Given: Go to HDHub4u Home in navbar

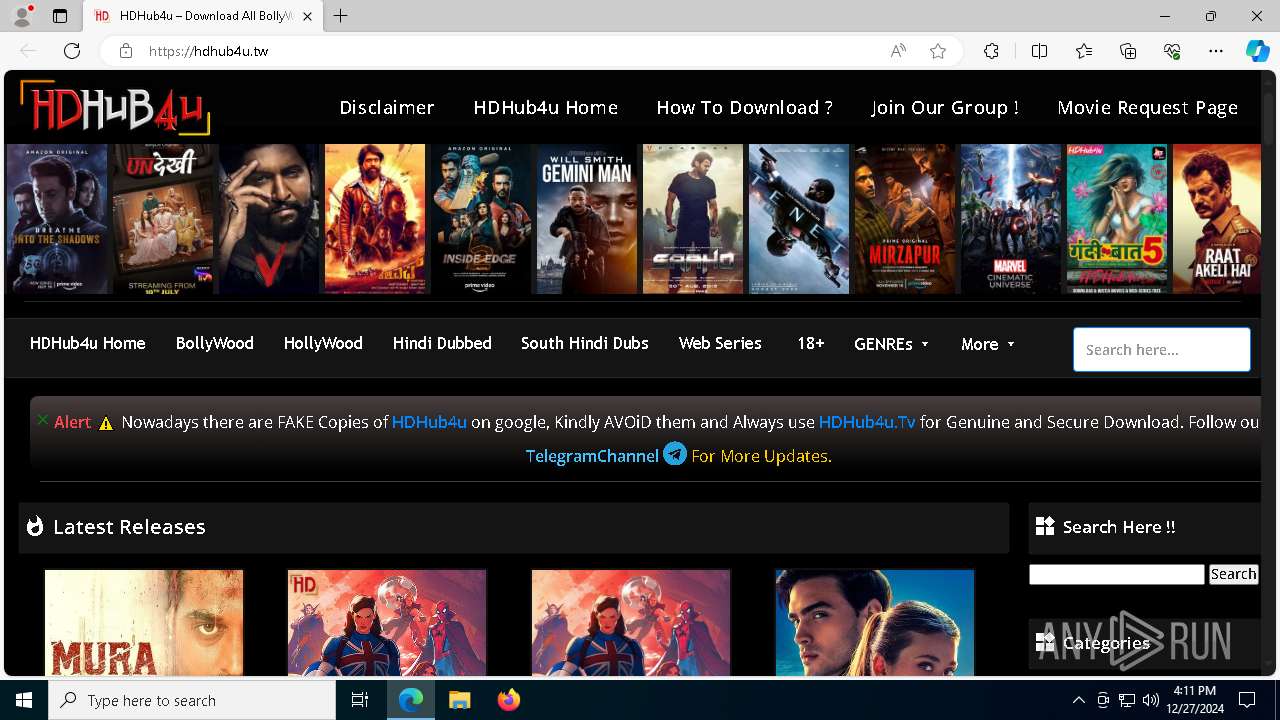Looking at the screenshot, I should coord(88,343).
